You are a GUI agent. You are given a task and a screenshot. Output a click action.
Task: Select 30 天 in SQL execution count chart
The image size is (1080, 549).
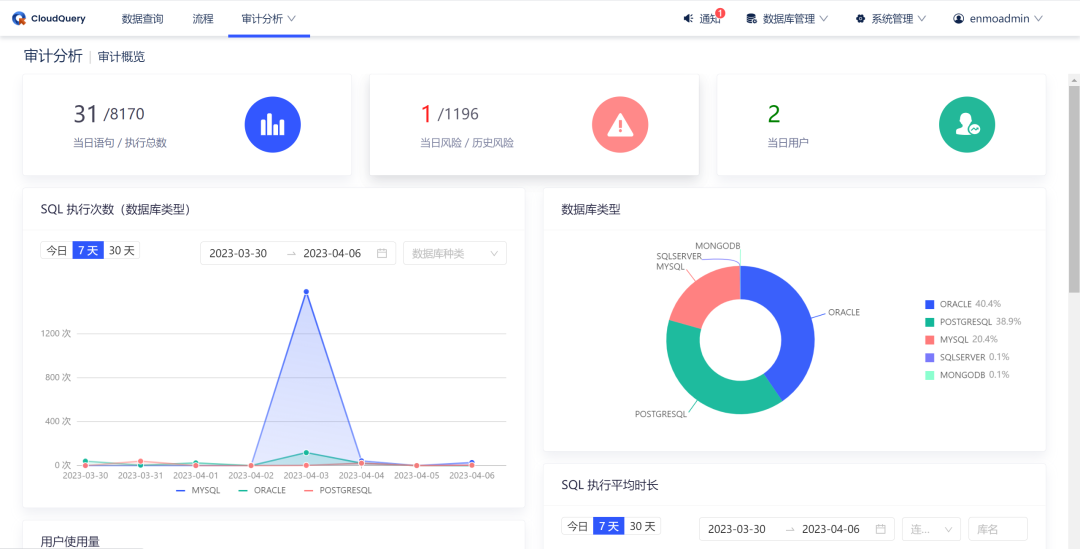[122, 251]
